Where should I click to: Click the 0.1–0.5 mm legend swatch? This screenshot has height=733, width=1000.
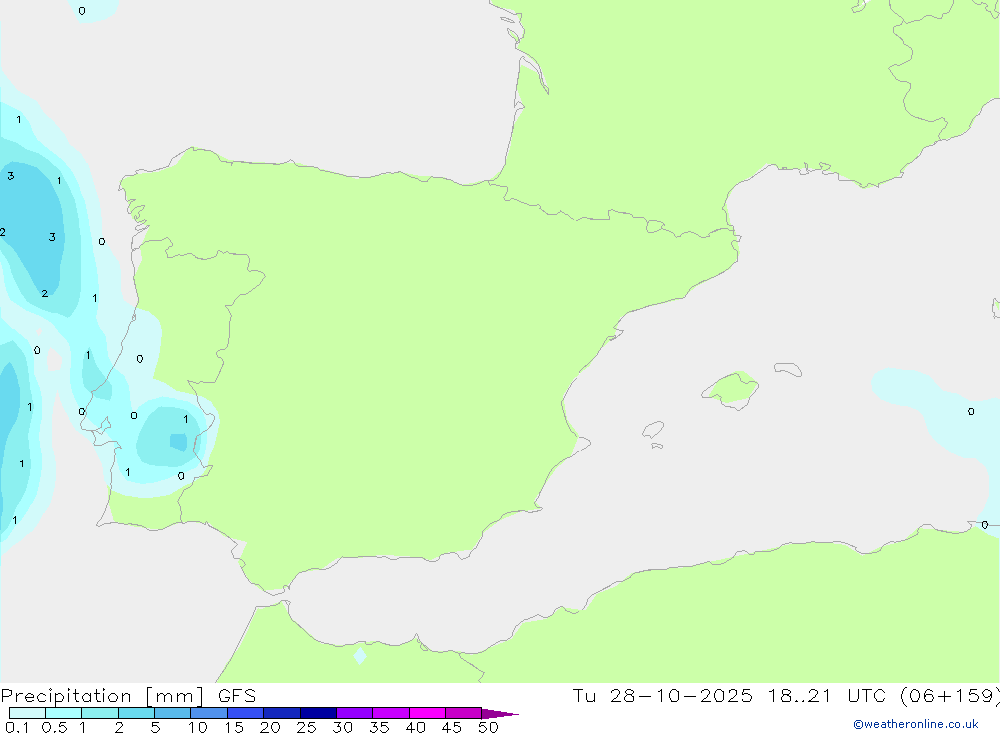(27, 713)
